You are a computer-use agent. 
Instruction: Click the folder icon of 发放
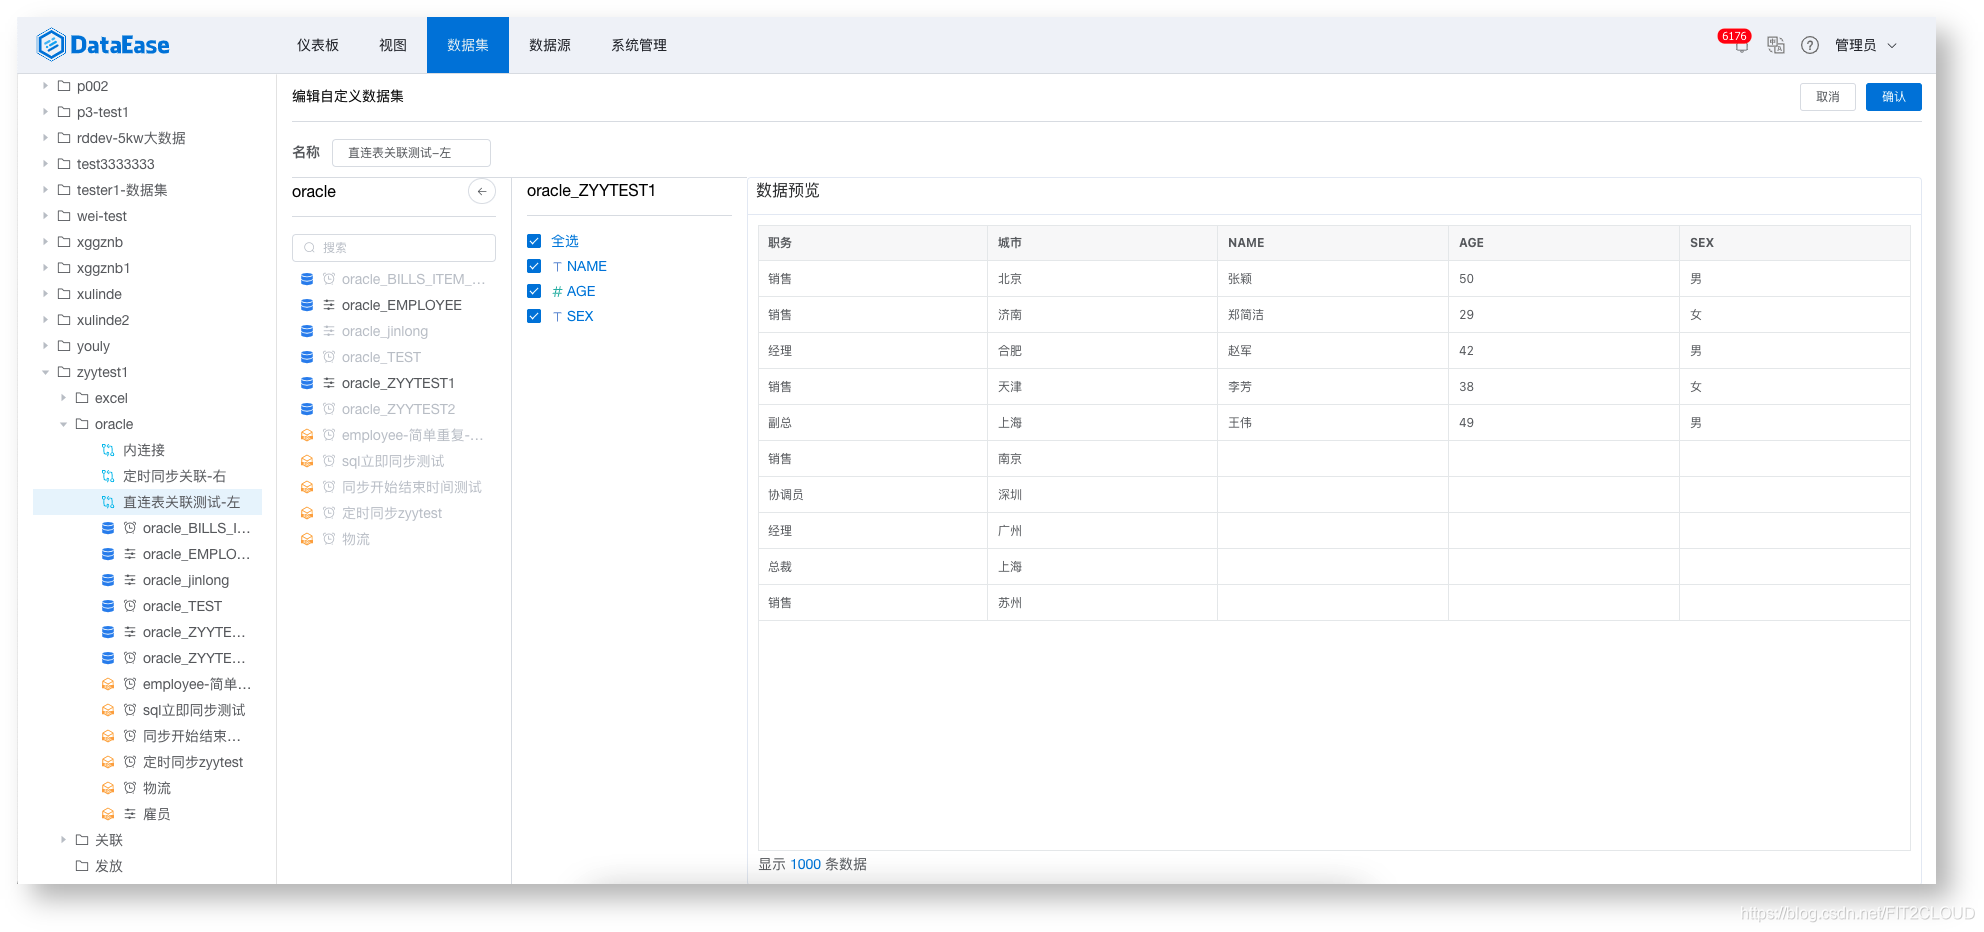[82, 866]
